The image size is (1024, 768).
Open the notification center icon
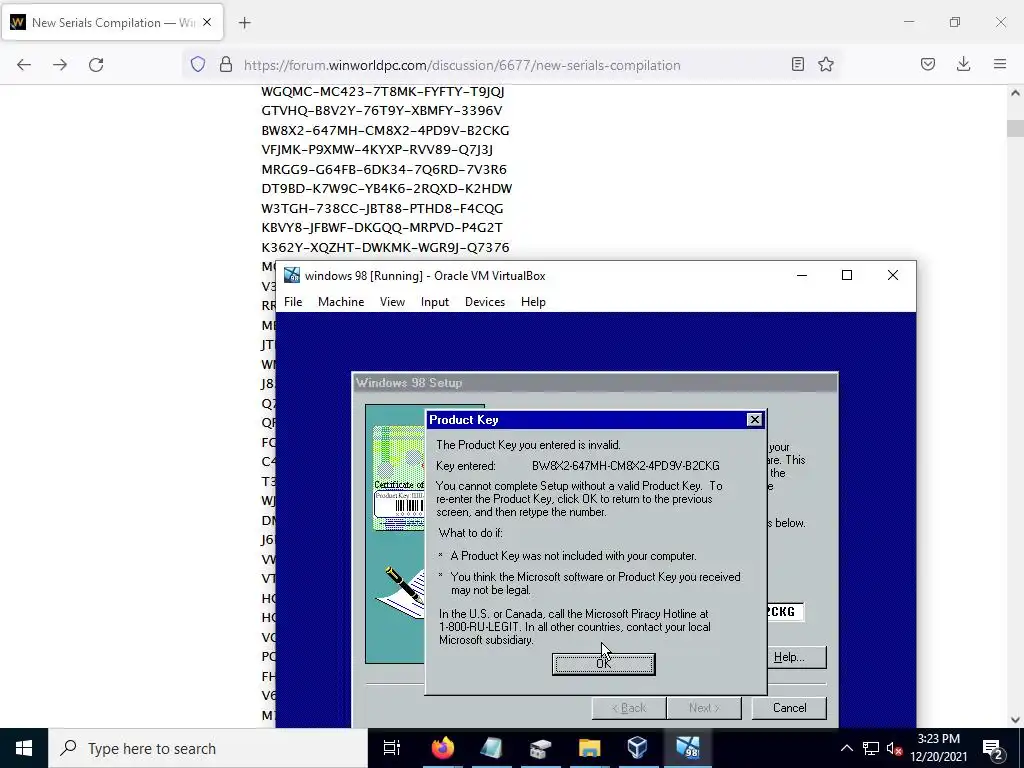pos(993,748)
